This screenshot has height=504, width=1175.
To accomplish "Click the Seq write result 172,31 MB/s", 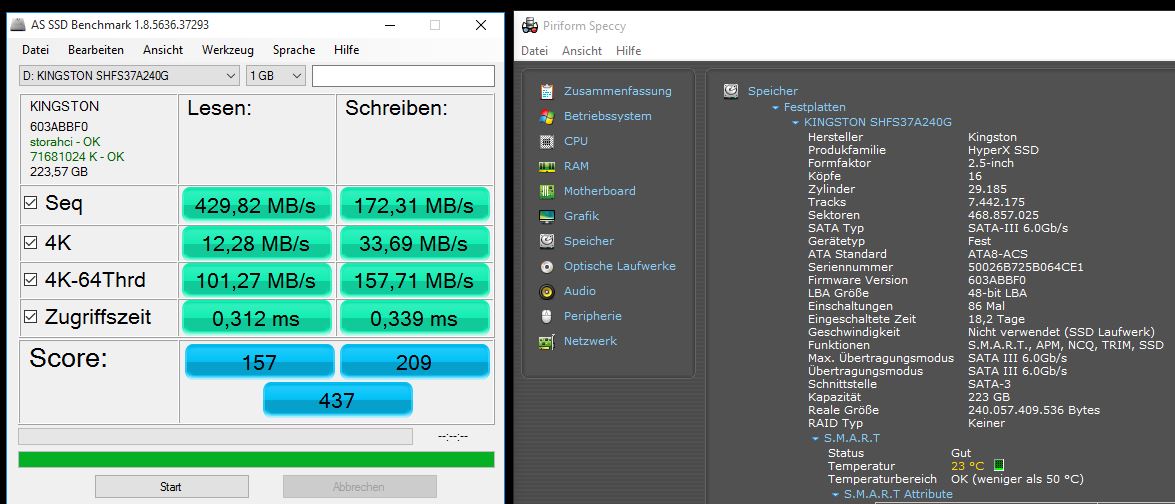I will (x=414, y=205).
